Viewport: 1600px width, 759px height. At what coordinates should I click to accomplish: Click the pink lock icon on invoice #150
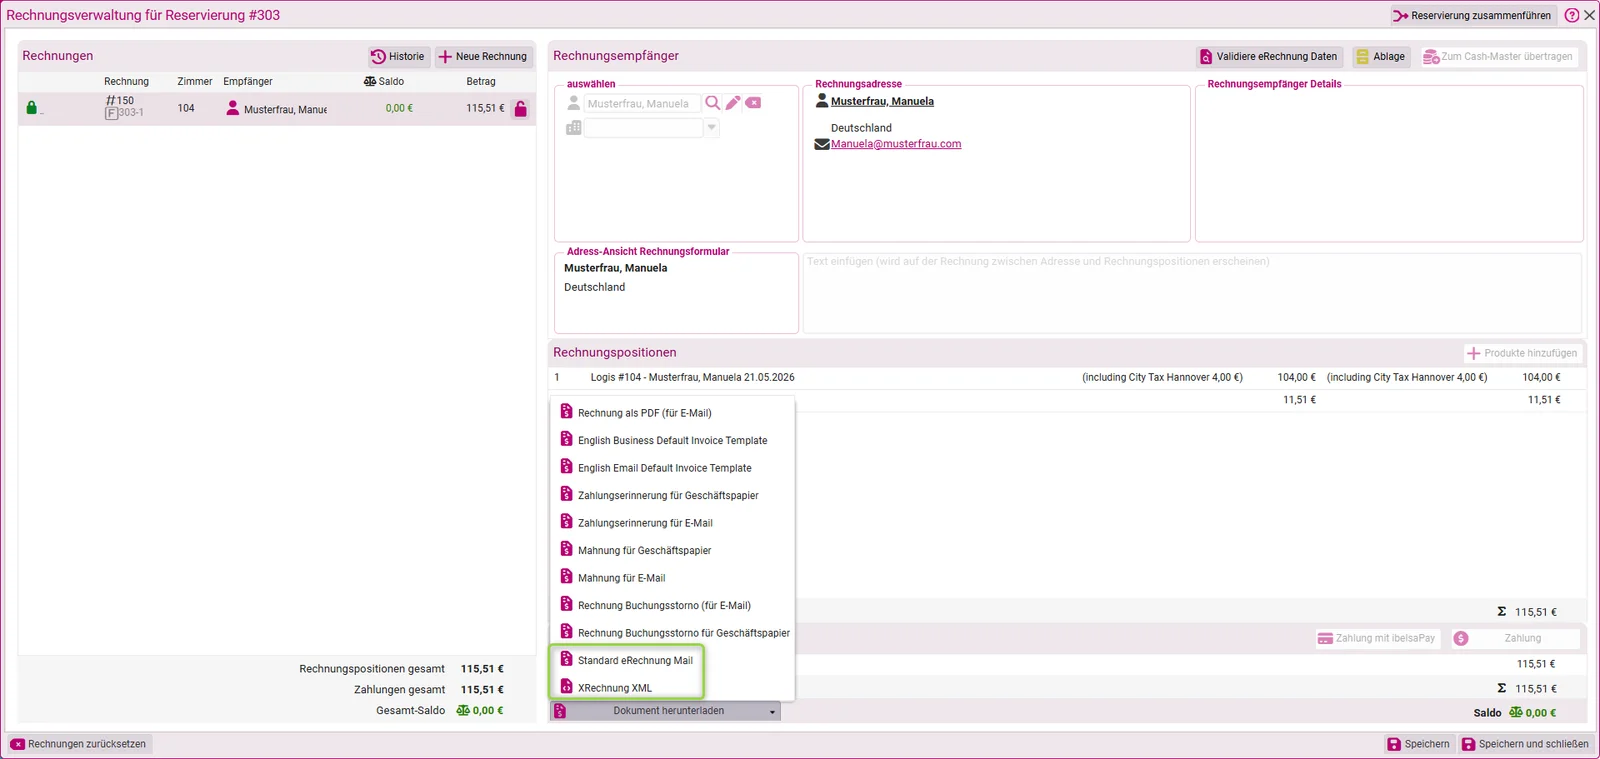pos(520,109)
